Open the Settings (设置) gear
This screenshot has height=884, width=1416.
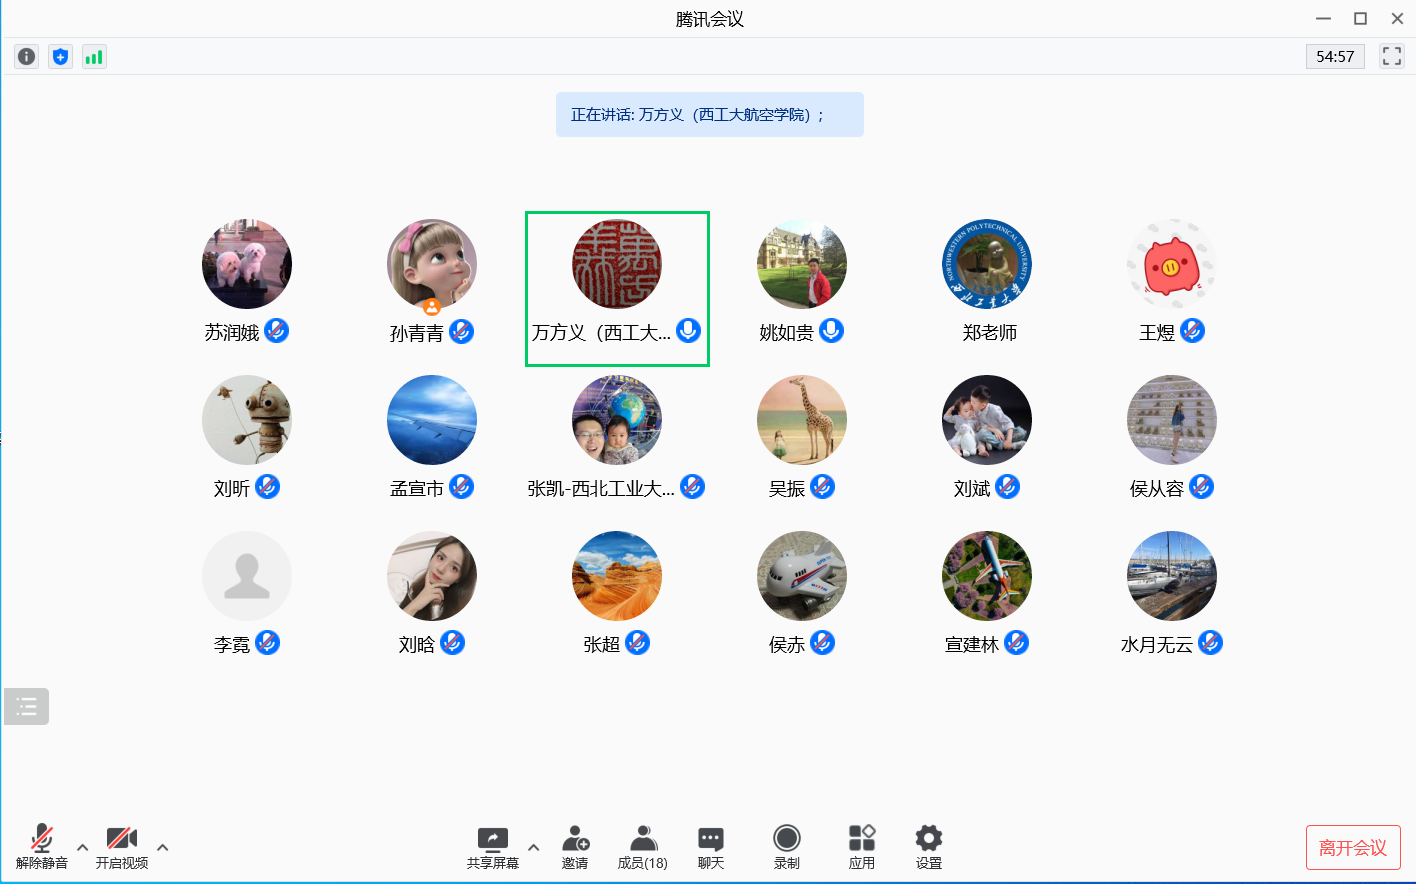pyautogui.click(x=928, y=846)
